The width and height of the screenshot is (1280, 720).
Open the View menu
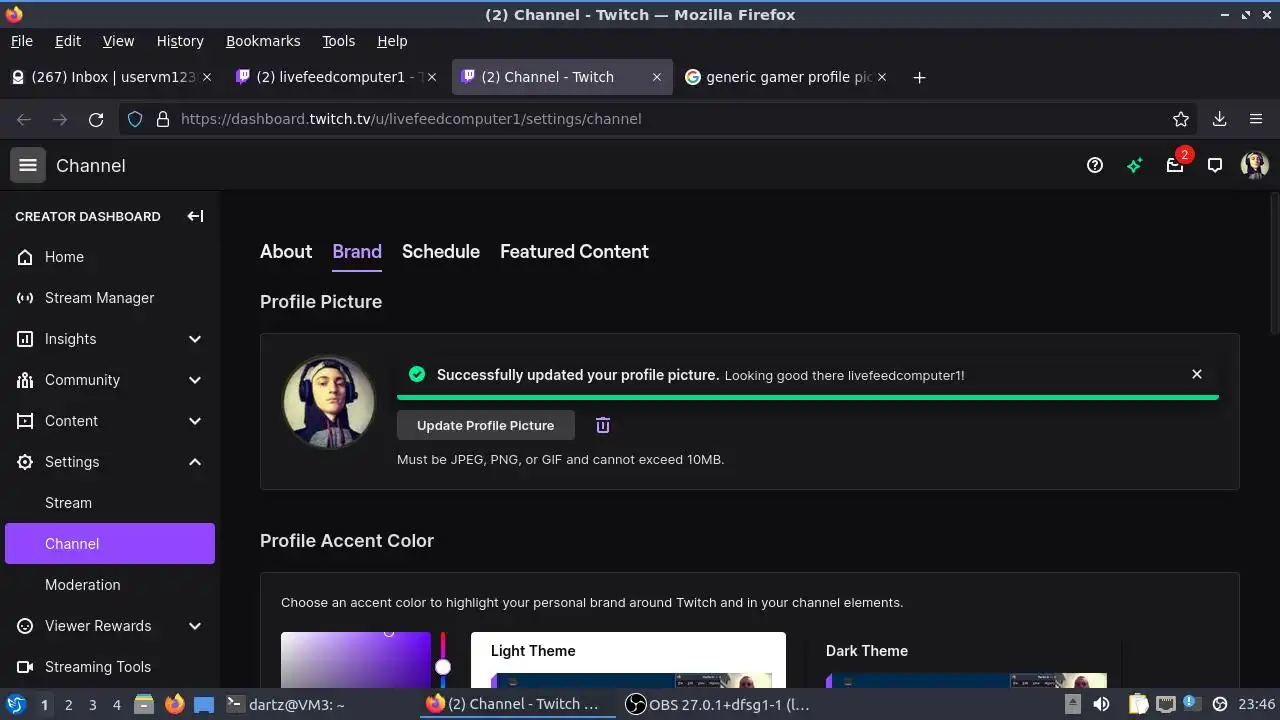pos(118,41)
